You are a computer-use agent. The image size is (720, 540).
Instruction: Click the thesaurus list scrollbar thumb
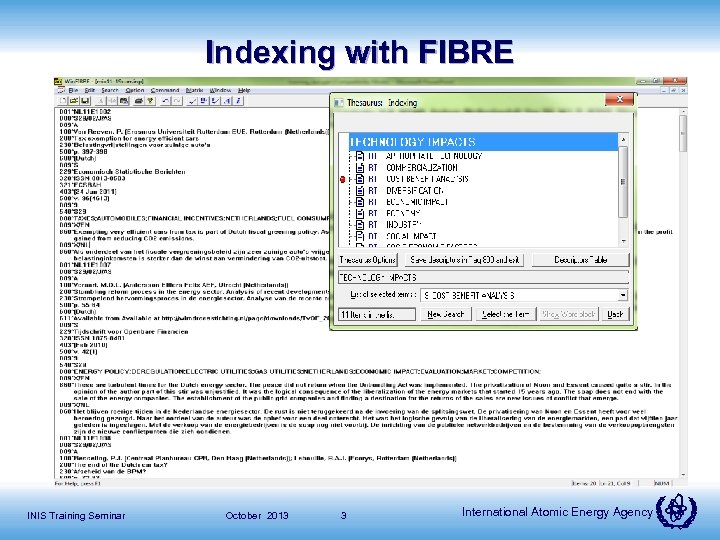point(623,182)
